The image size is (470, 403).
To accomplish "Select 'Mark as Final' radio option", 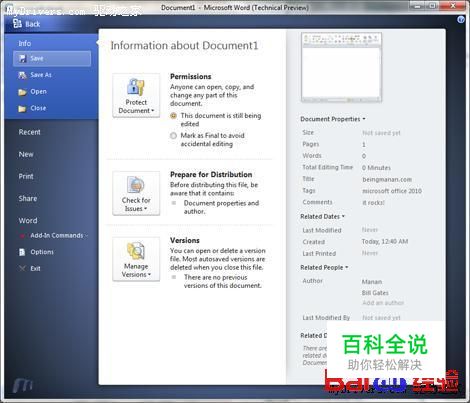I will pos(173,136).
